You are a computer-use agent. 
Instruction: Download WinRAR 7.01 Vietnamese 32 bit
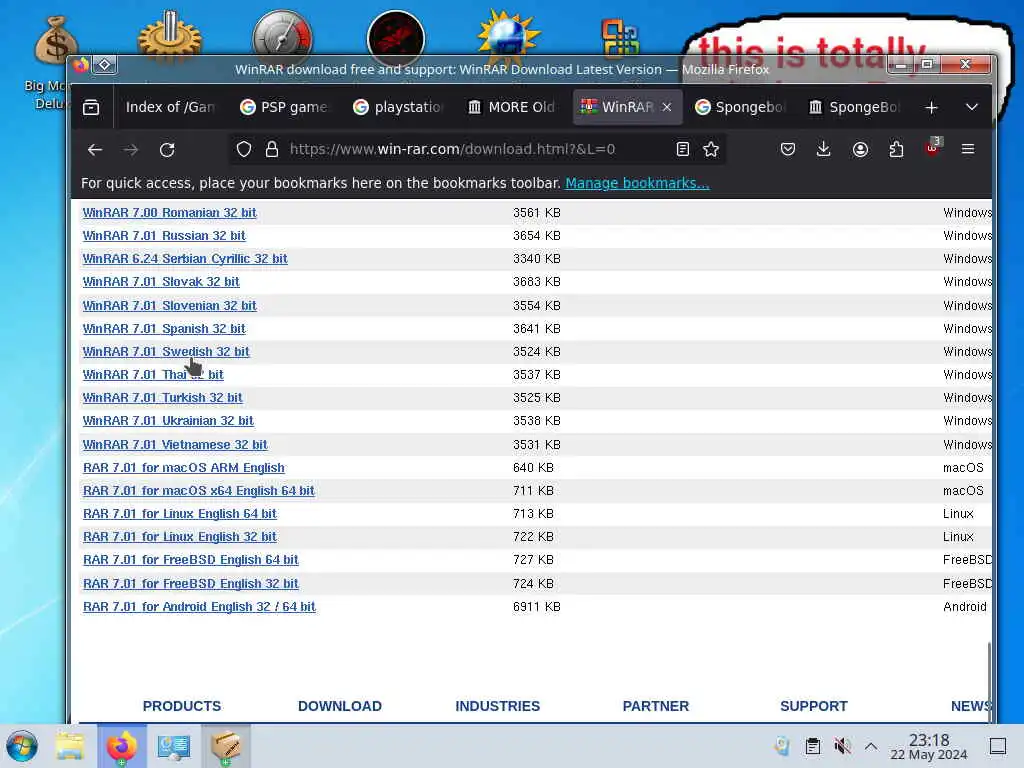tap(175, 445)
